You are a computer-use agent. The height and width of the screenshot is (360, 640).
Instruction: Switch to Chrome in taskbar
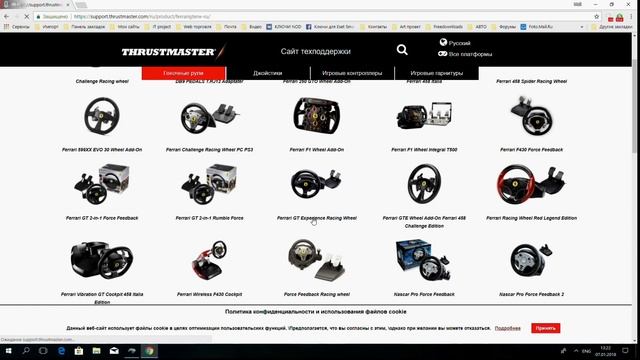(150, 351)
